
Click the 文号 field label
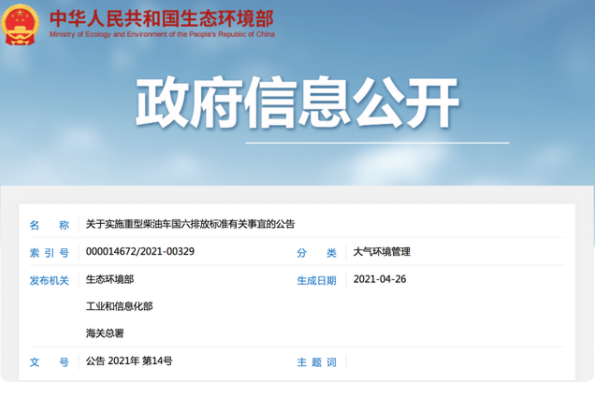pos(49,362)
